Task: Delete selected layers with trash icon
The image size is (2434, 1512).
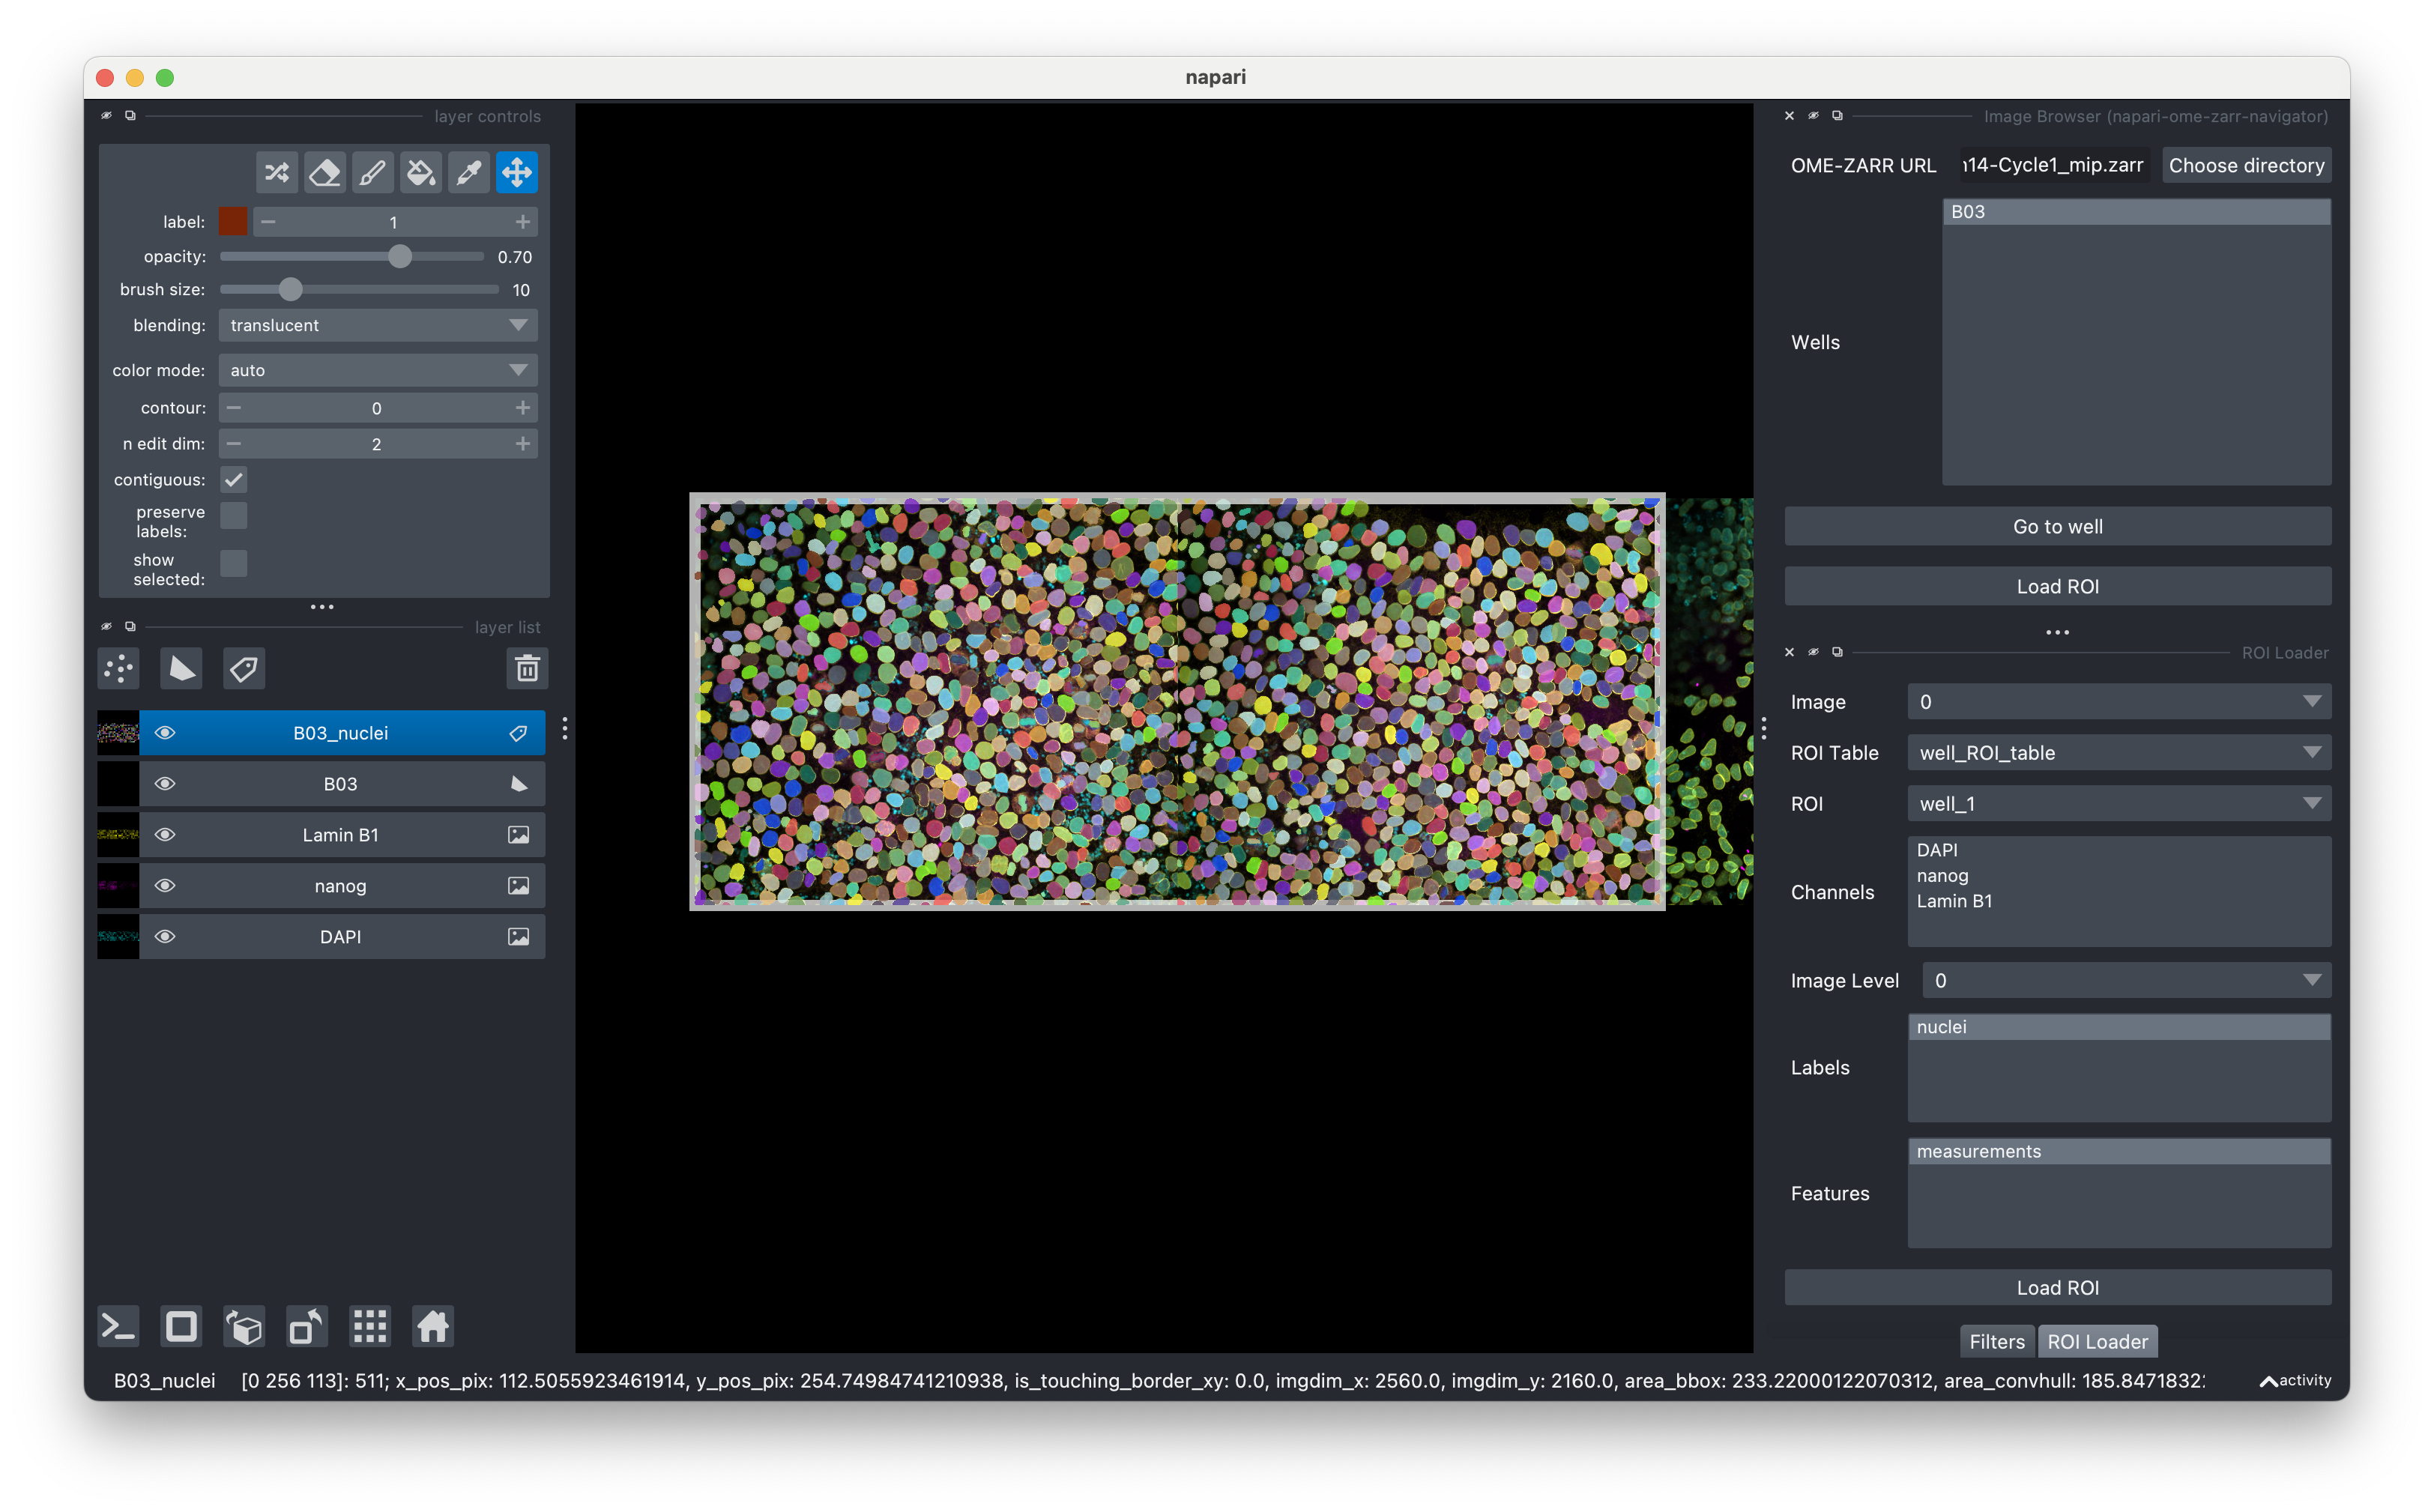Action: tap(527, 668)
